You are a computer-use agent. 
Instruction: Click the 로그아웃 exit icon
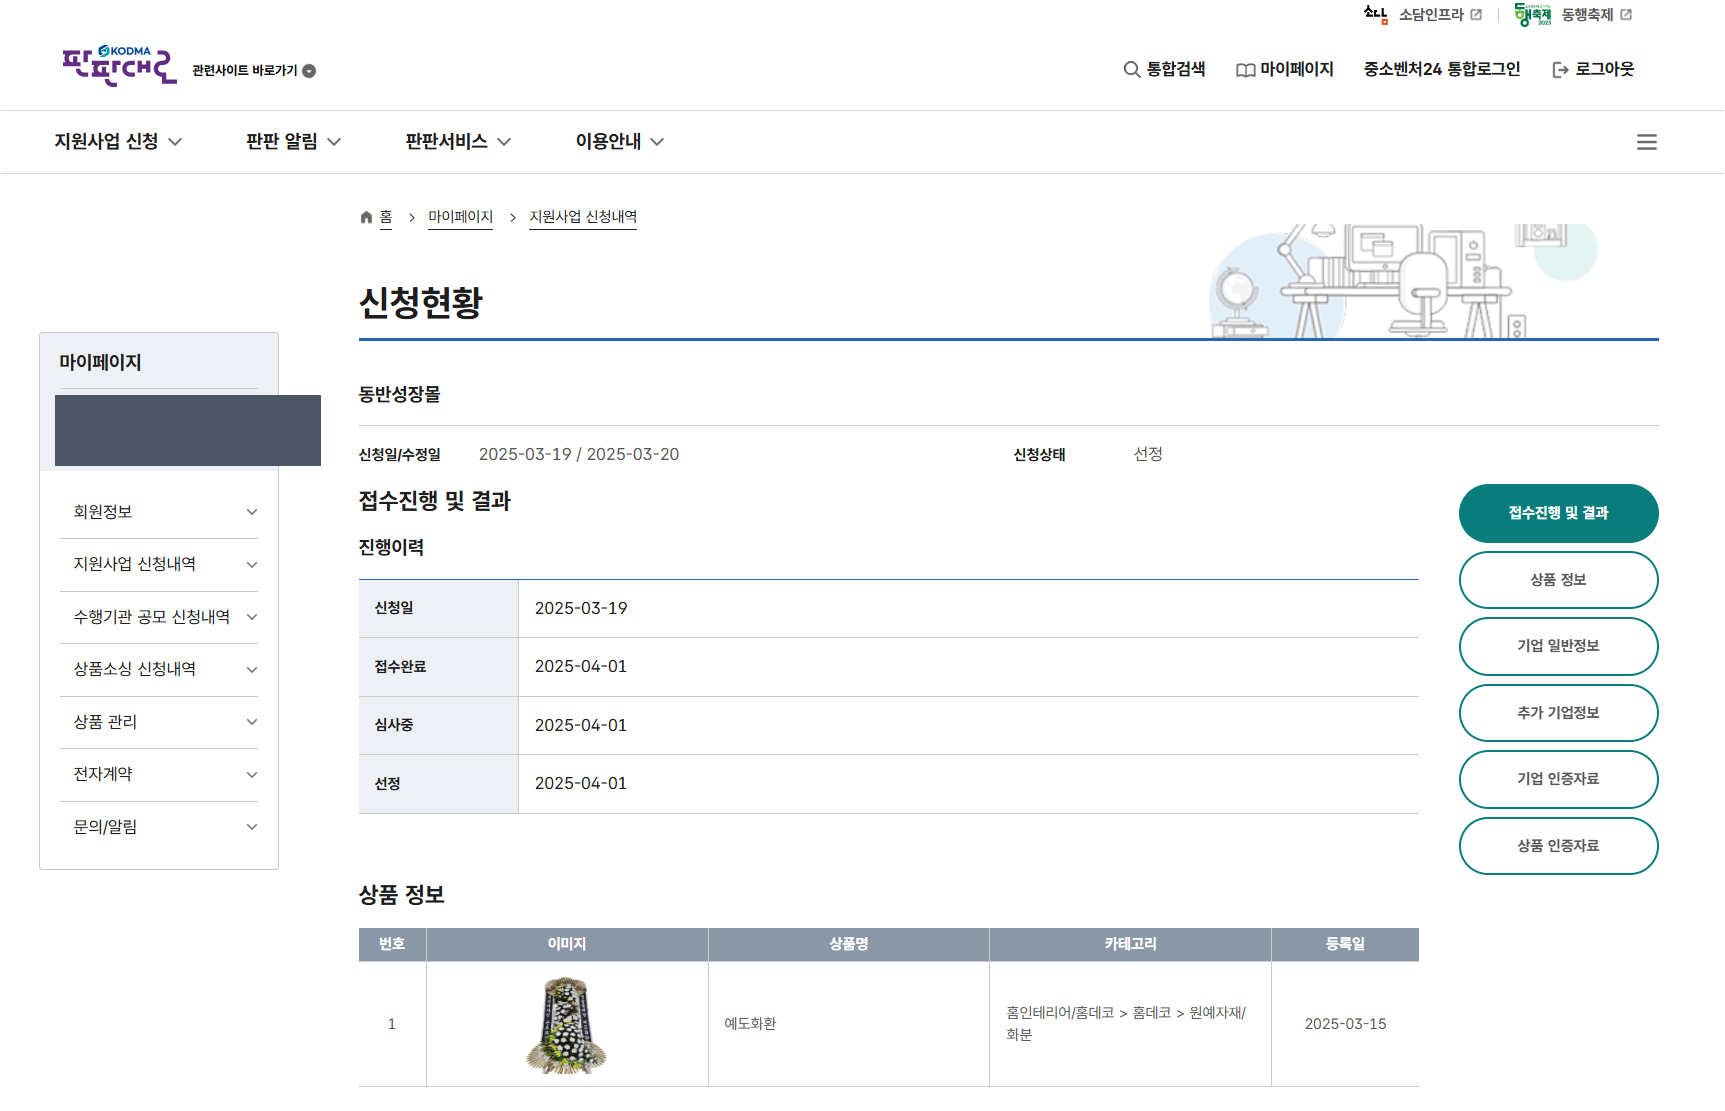pos(1560,70)
